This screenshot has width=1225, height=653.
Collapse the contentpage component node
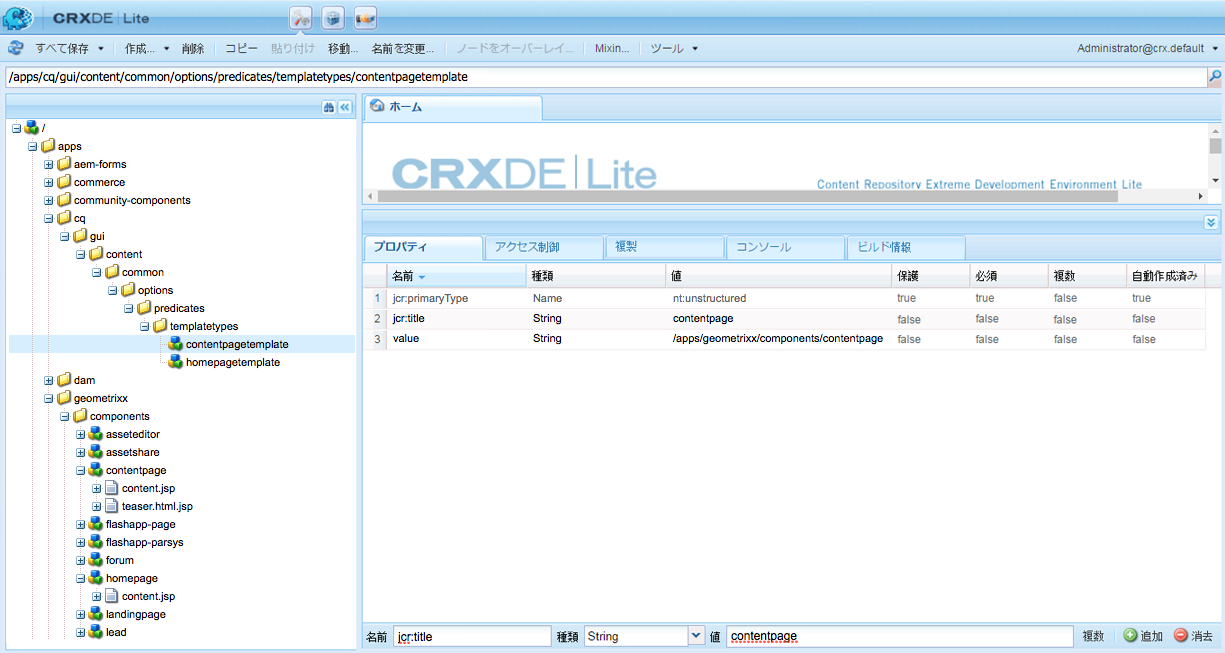click(x=81, y=470)
